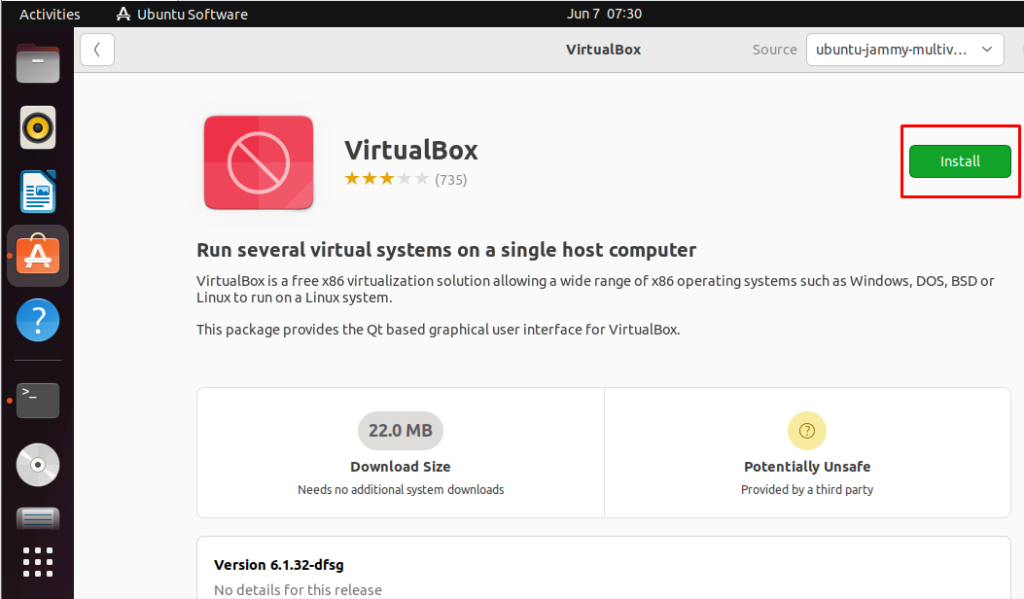Image resolution: width=1024 pixels, height=599 pixels.
Task: Click the disc drive icon in dock
Action: coord(38,465)
